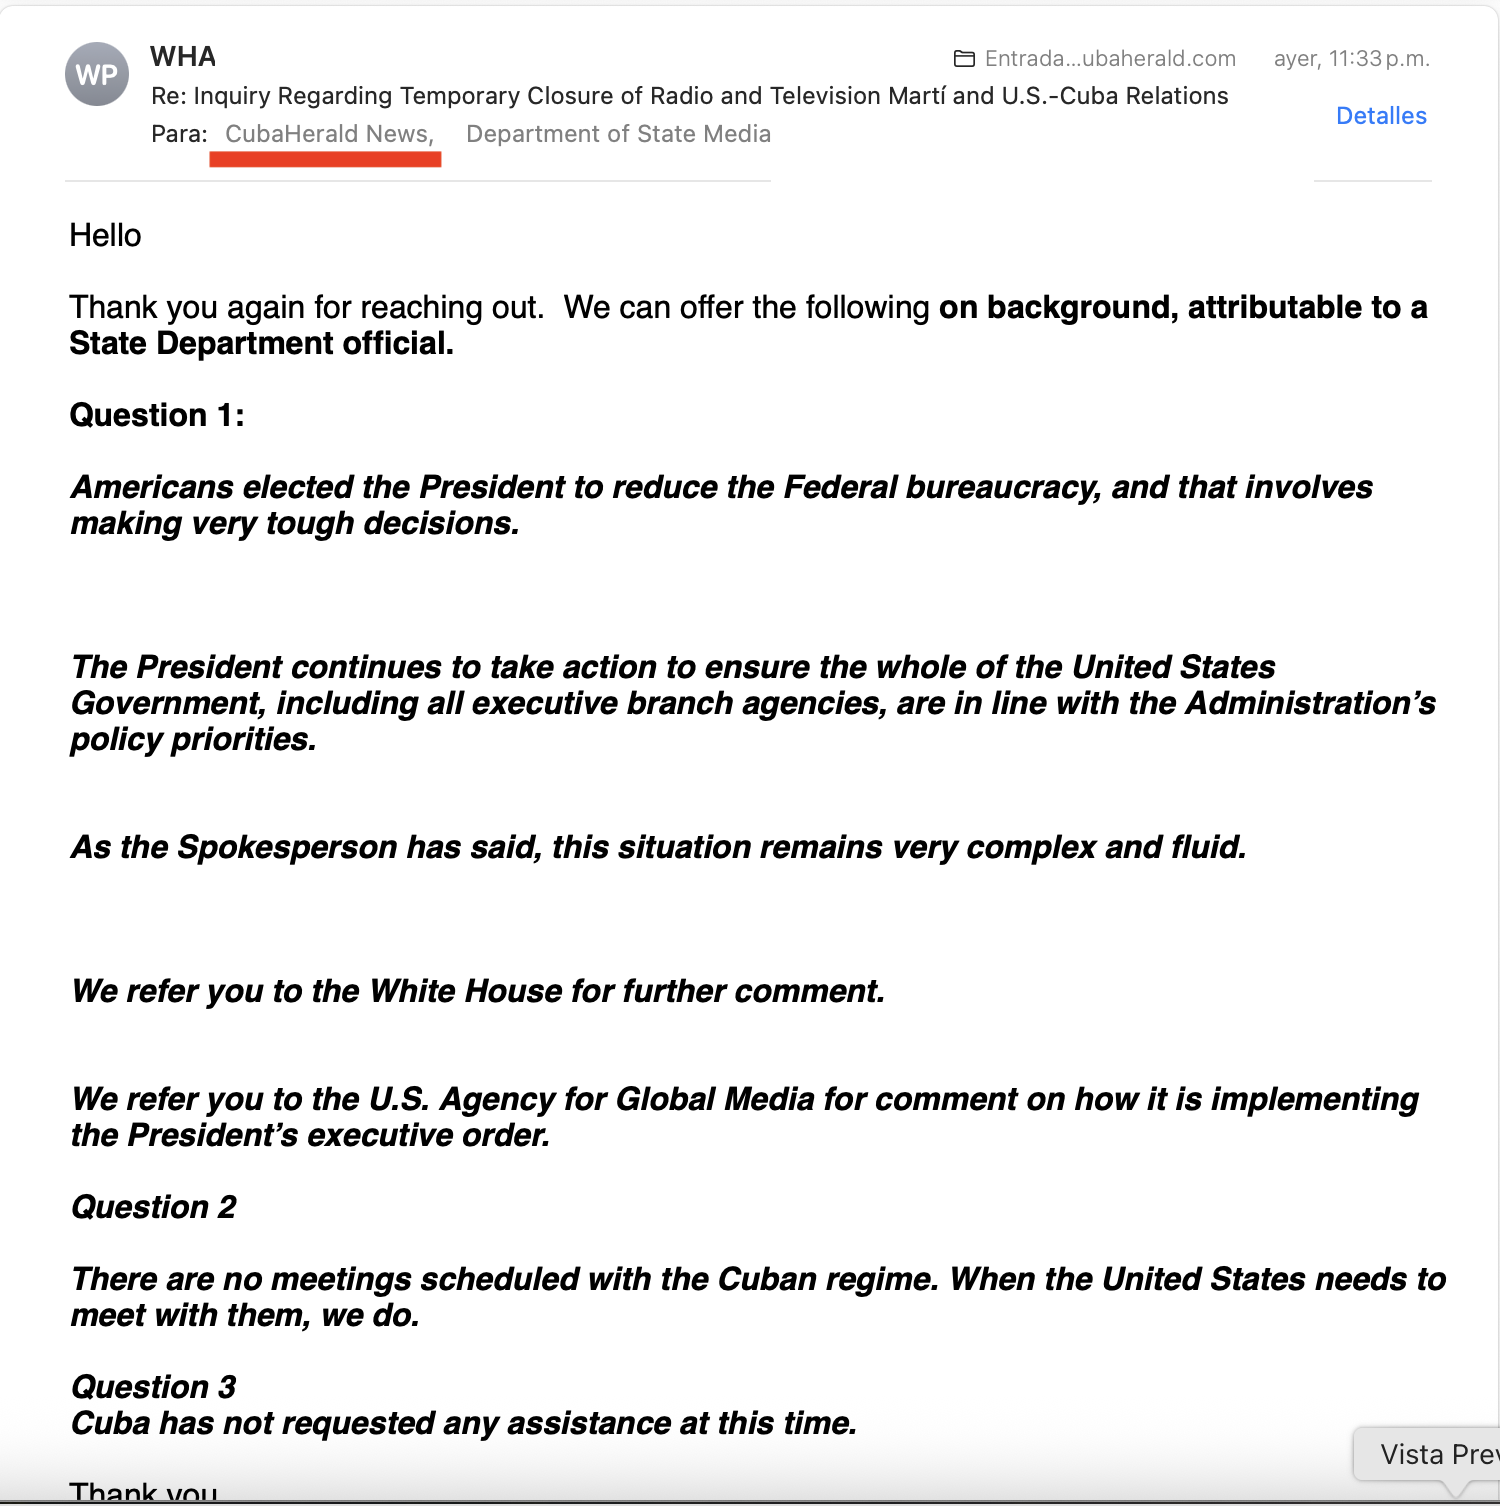Image resolution: width=1500 pixels, height=1506 pixels.
Task: Select the email subject about Radio and Television Martí
Action: (x=689, y=96)
